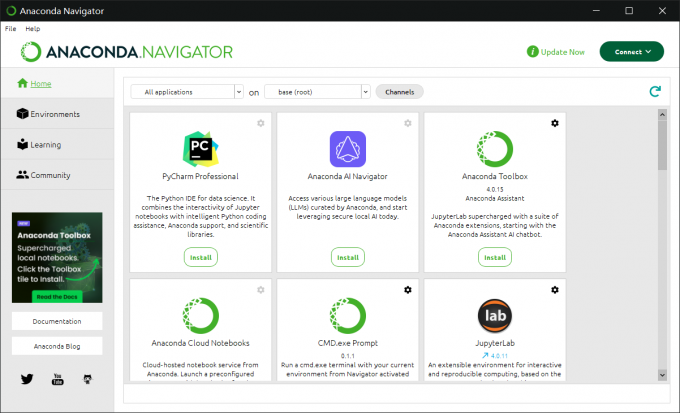Switch to the Environments tab
The image size is (680, 413).
click(57, 114)
